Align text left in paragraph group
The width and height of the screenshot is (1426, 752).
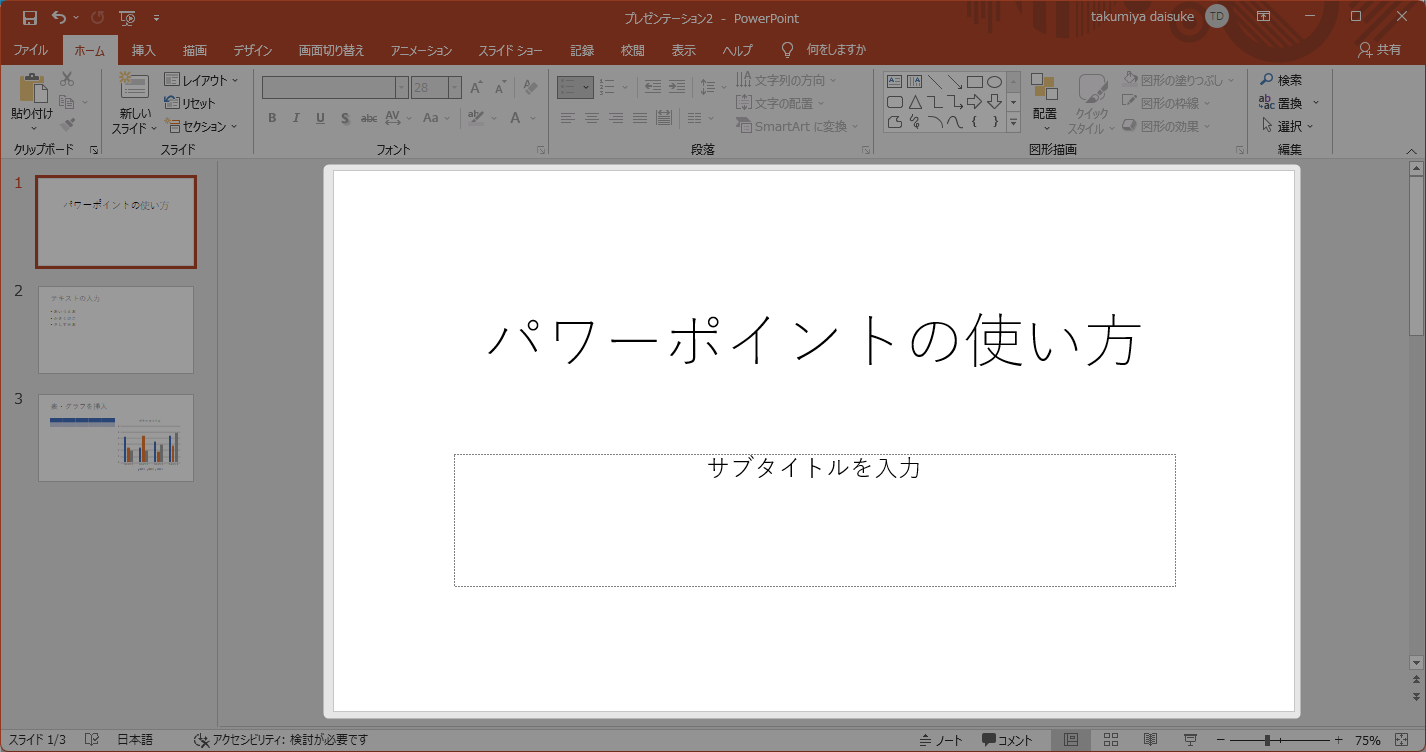[568, 118]
